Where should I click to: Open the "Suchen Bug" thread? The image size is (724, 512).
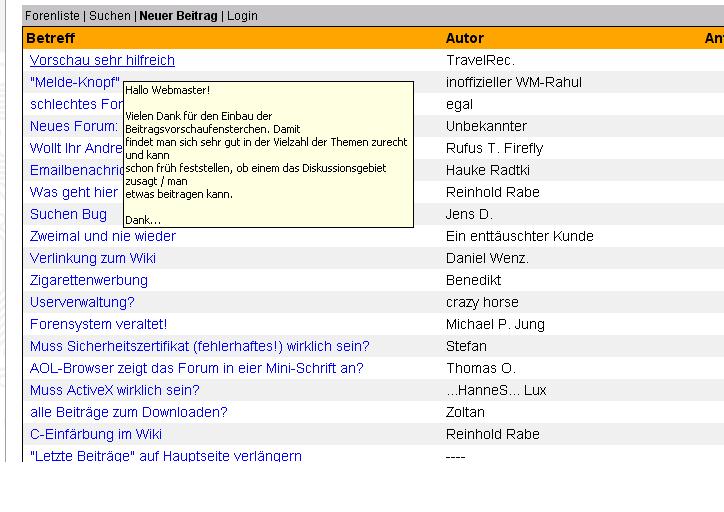[68, 214]
